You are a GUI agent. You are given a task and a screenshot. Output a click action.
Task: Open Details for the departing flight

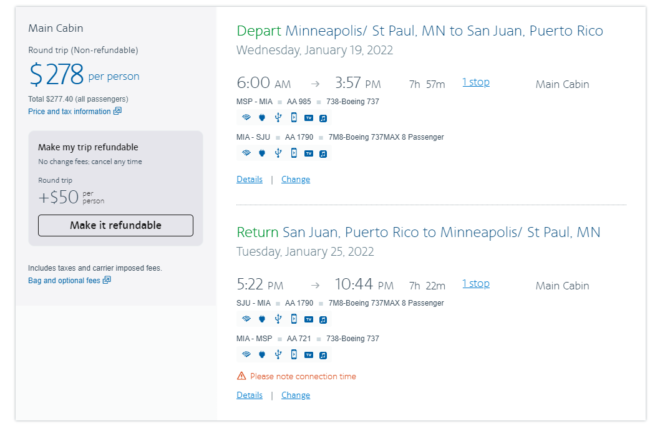click(x=249, y=179)
